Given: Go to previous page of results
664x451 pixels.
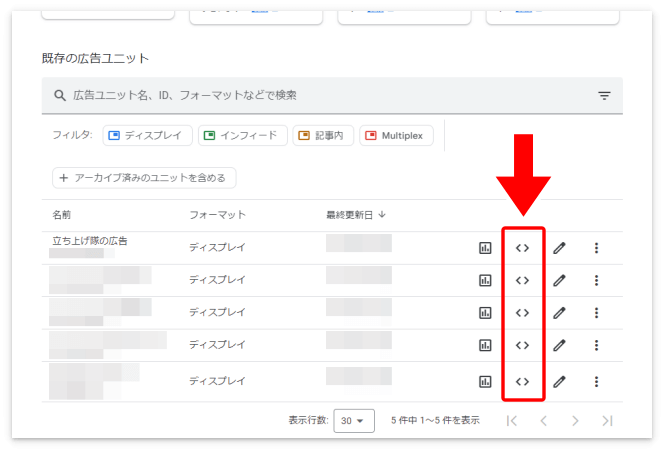Looking at the screenshot, I should 544,421.
